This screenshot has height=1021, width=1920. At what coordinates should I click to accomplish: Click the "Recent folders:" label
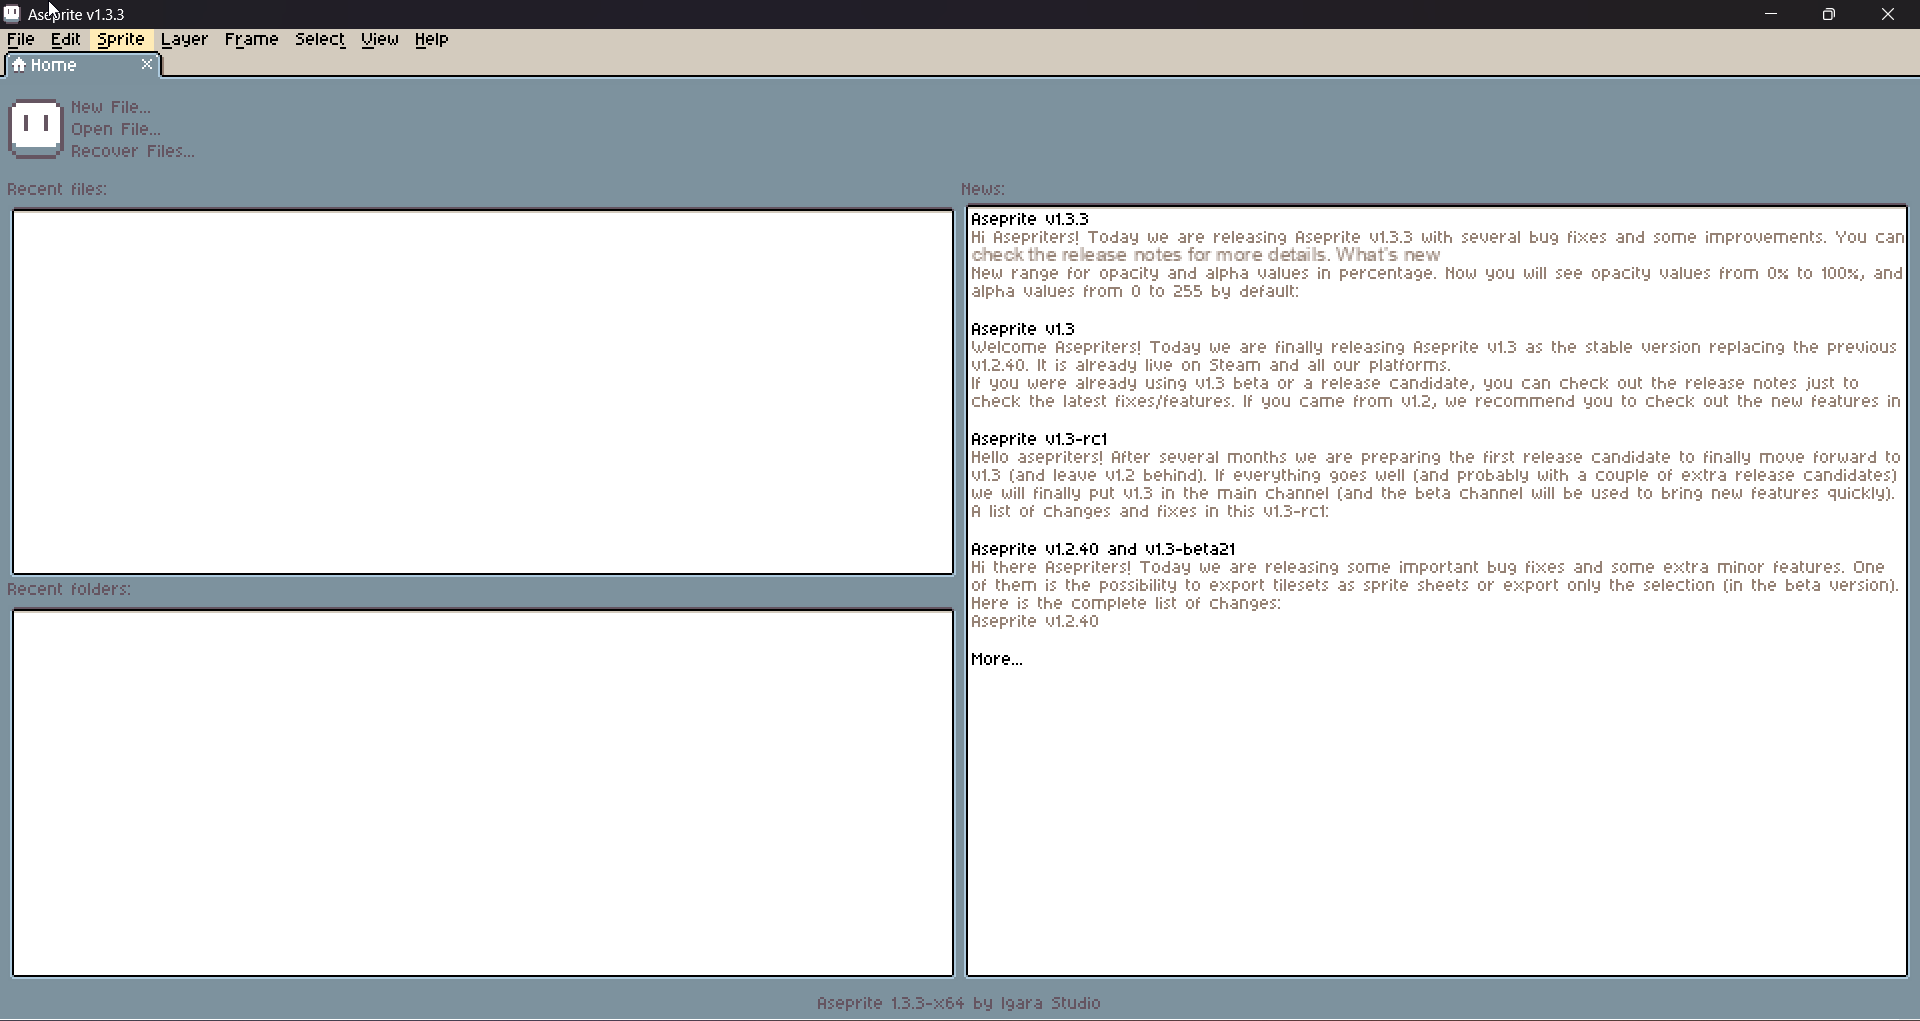tap(69, 589)
